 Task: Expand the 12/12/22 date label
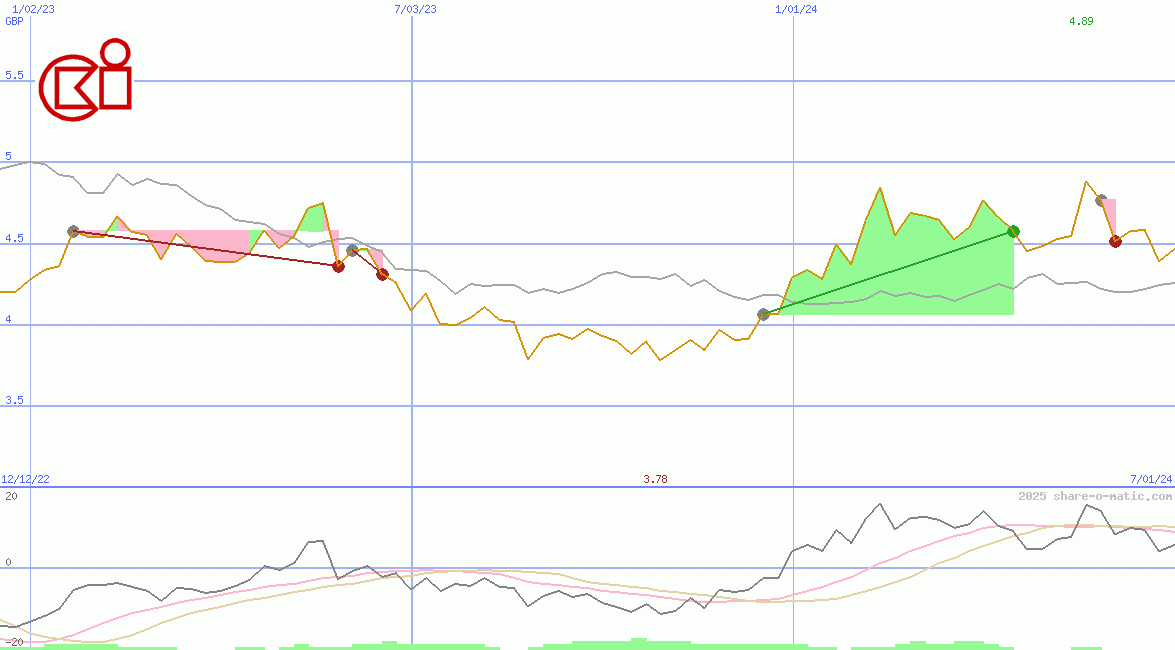(24, 477)
